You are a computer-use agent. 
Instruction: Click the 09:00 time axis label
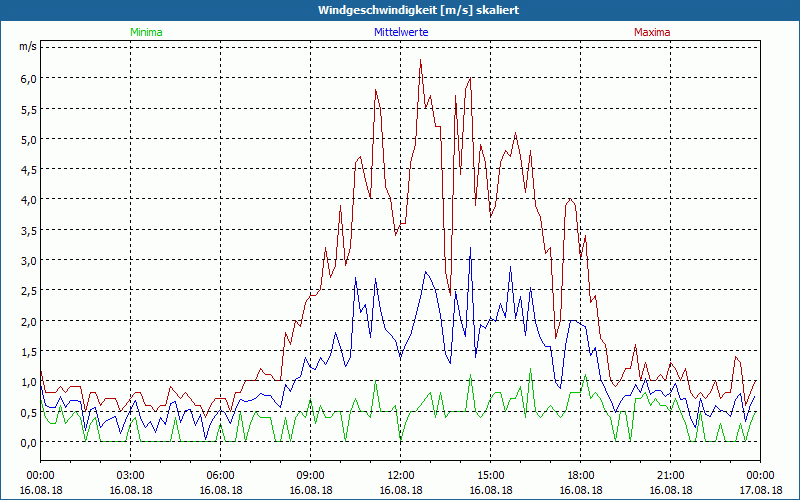[x=311, y=476]
